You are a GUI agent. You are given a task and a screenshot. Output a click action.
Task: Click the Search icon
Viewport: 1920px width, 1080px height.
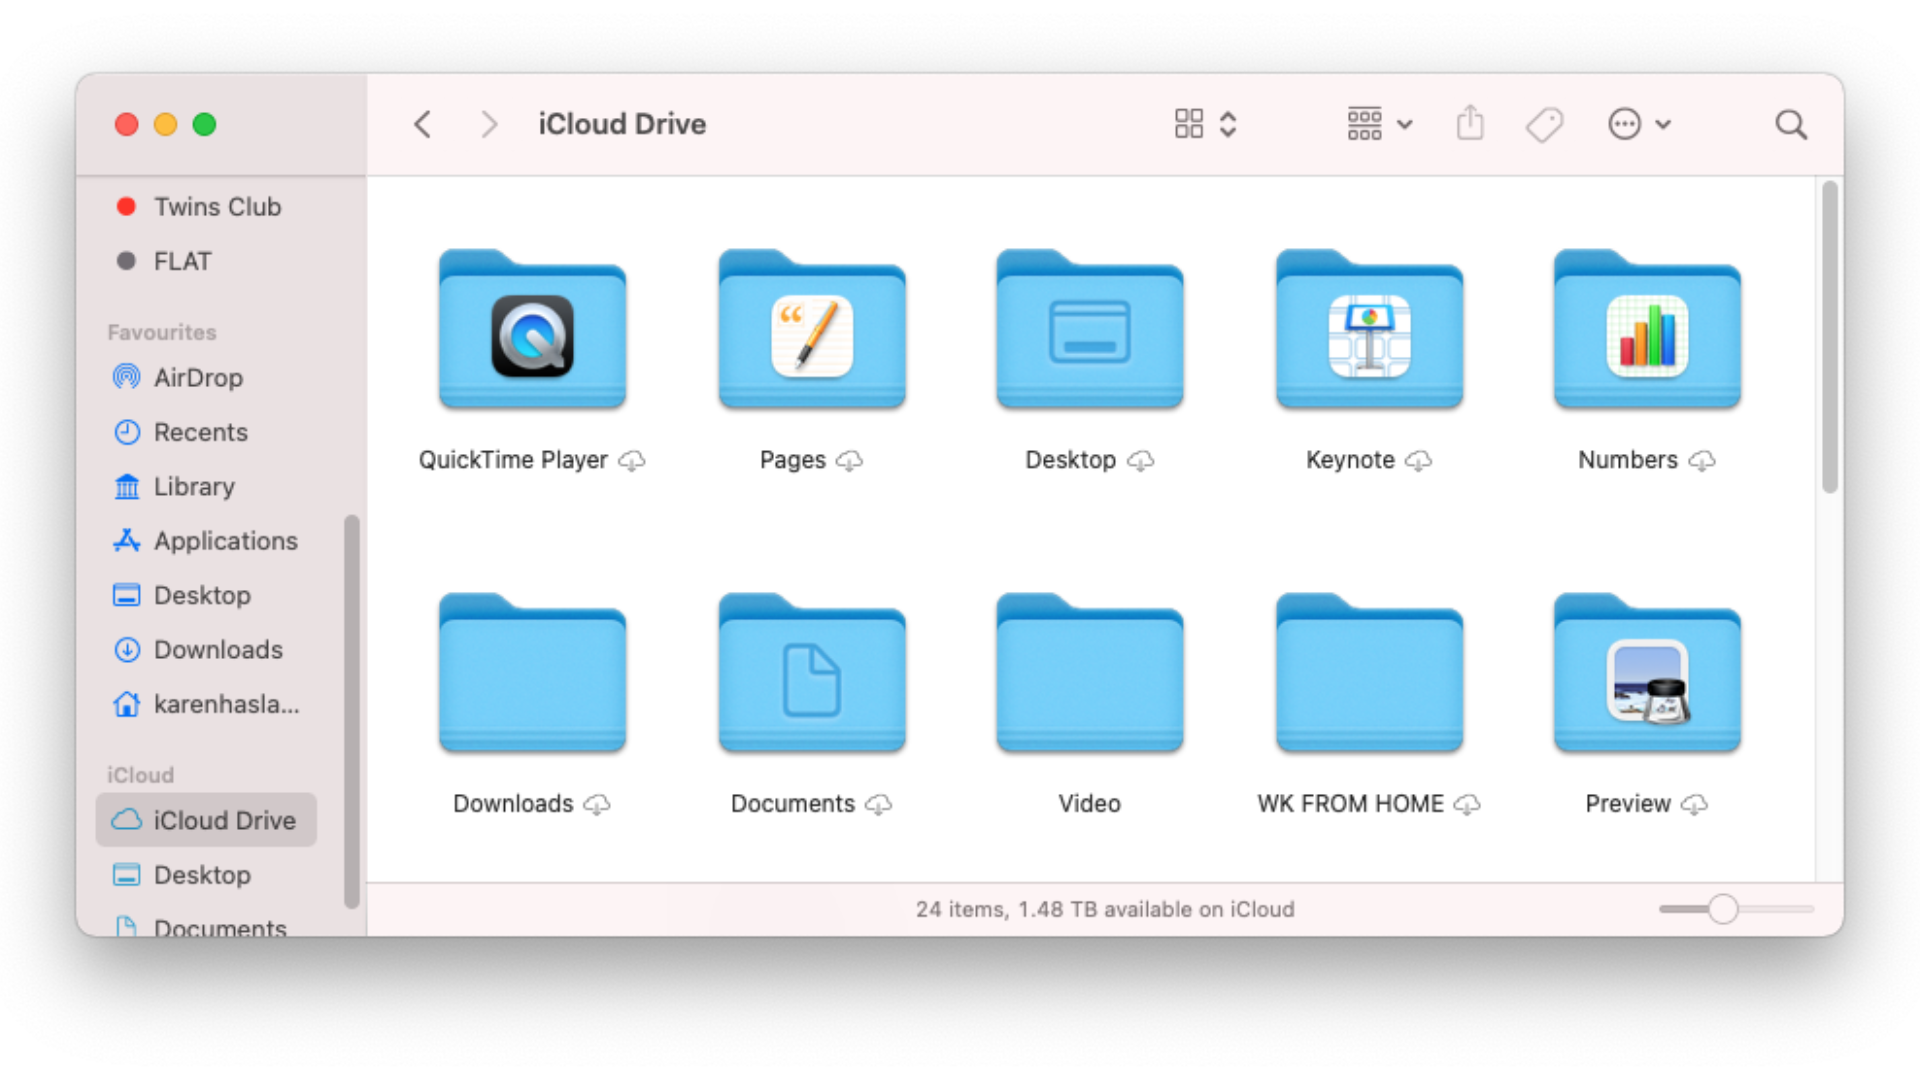pyautogui.click(x=1790, y=123)
